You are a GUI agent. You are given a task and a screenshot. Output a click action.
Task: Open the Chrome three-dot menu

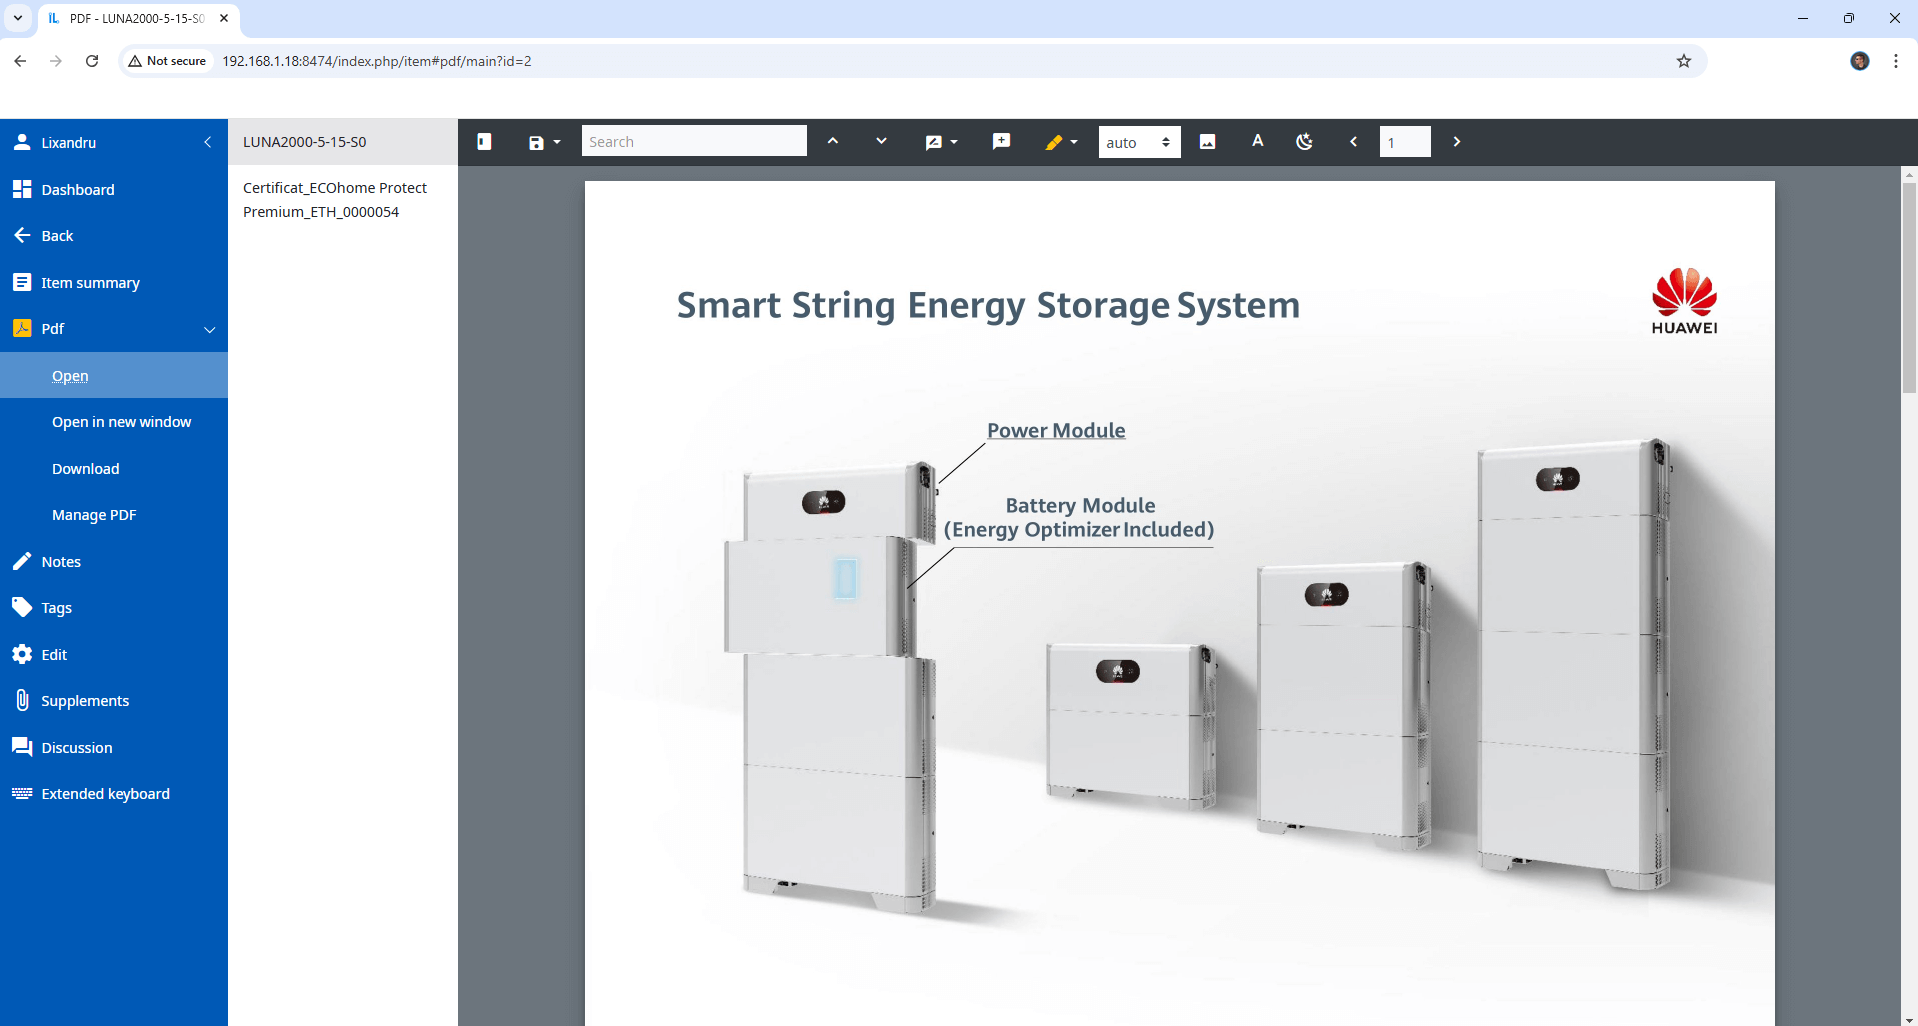pyautogui.click(x=1896, y=61)
